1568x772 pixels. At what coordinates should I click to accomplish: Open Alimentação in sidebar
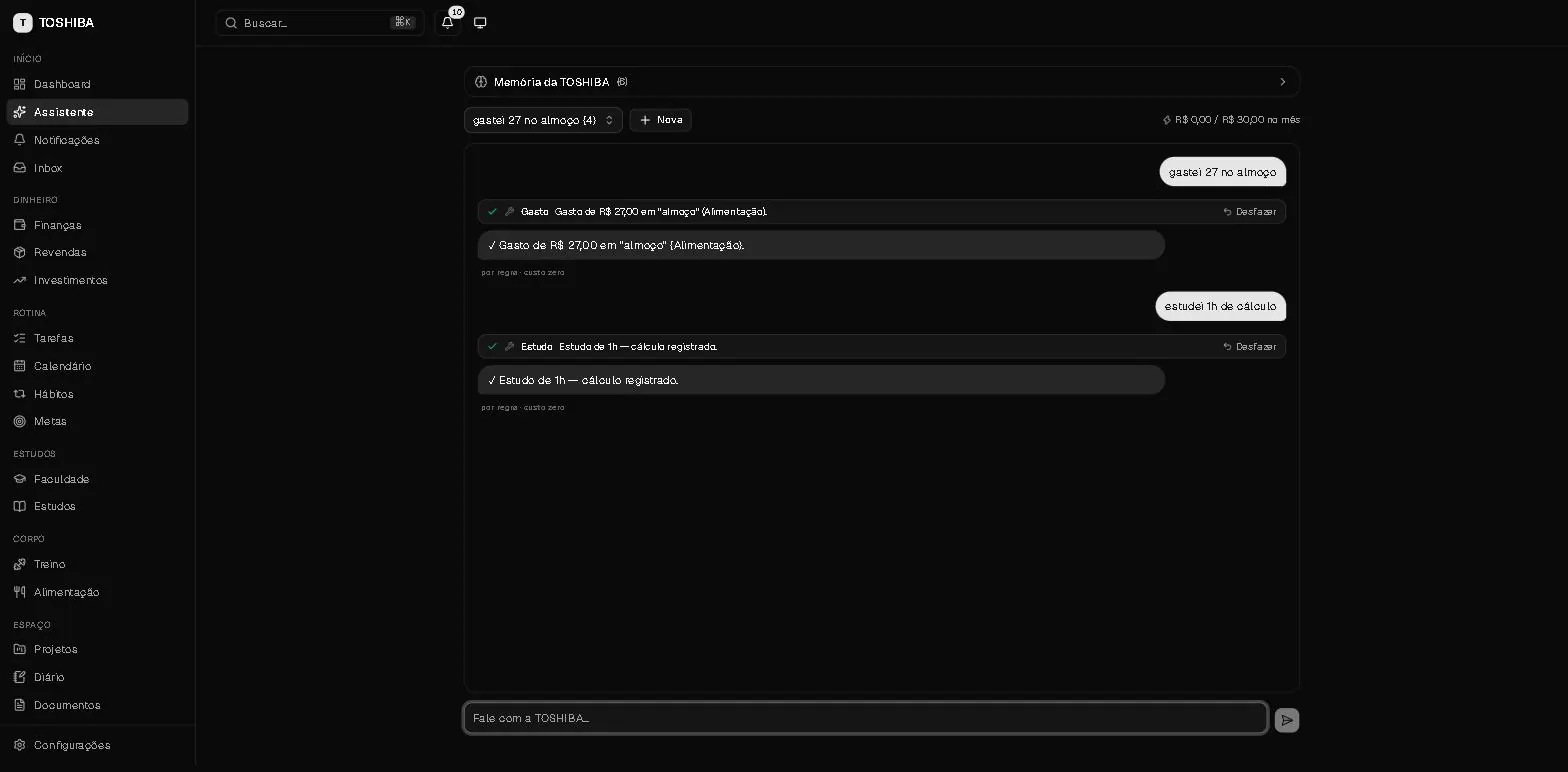[97, 592]
